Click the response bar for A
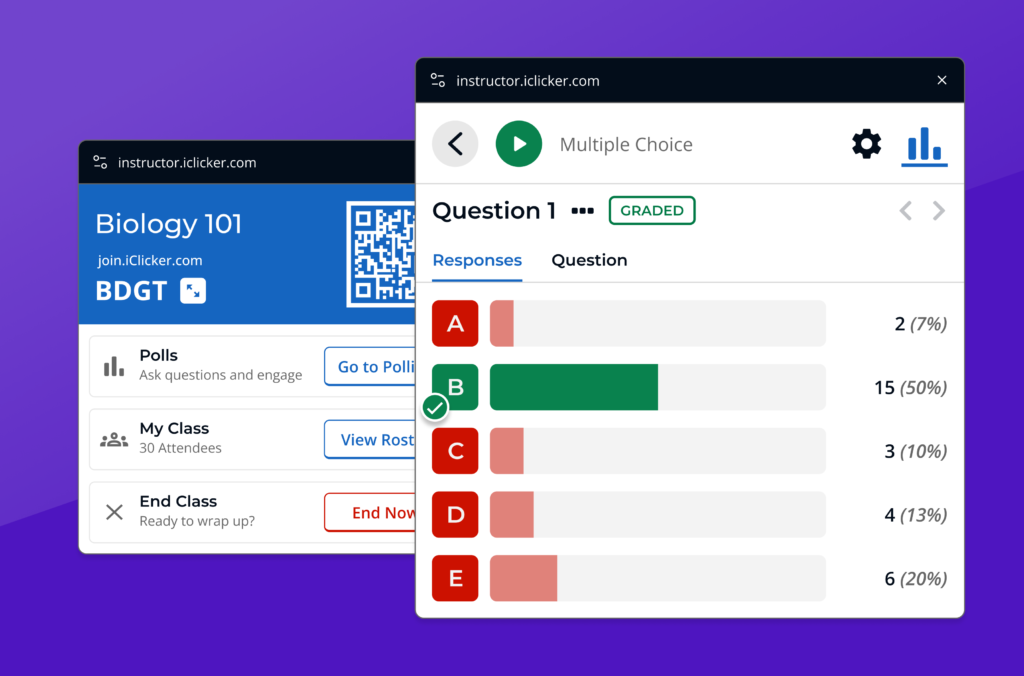Image resolution: width=1024 pixels, height=676 pixels. pyautogui.click(x=658, y=323)
